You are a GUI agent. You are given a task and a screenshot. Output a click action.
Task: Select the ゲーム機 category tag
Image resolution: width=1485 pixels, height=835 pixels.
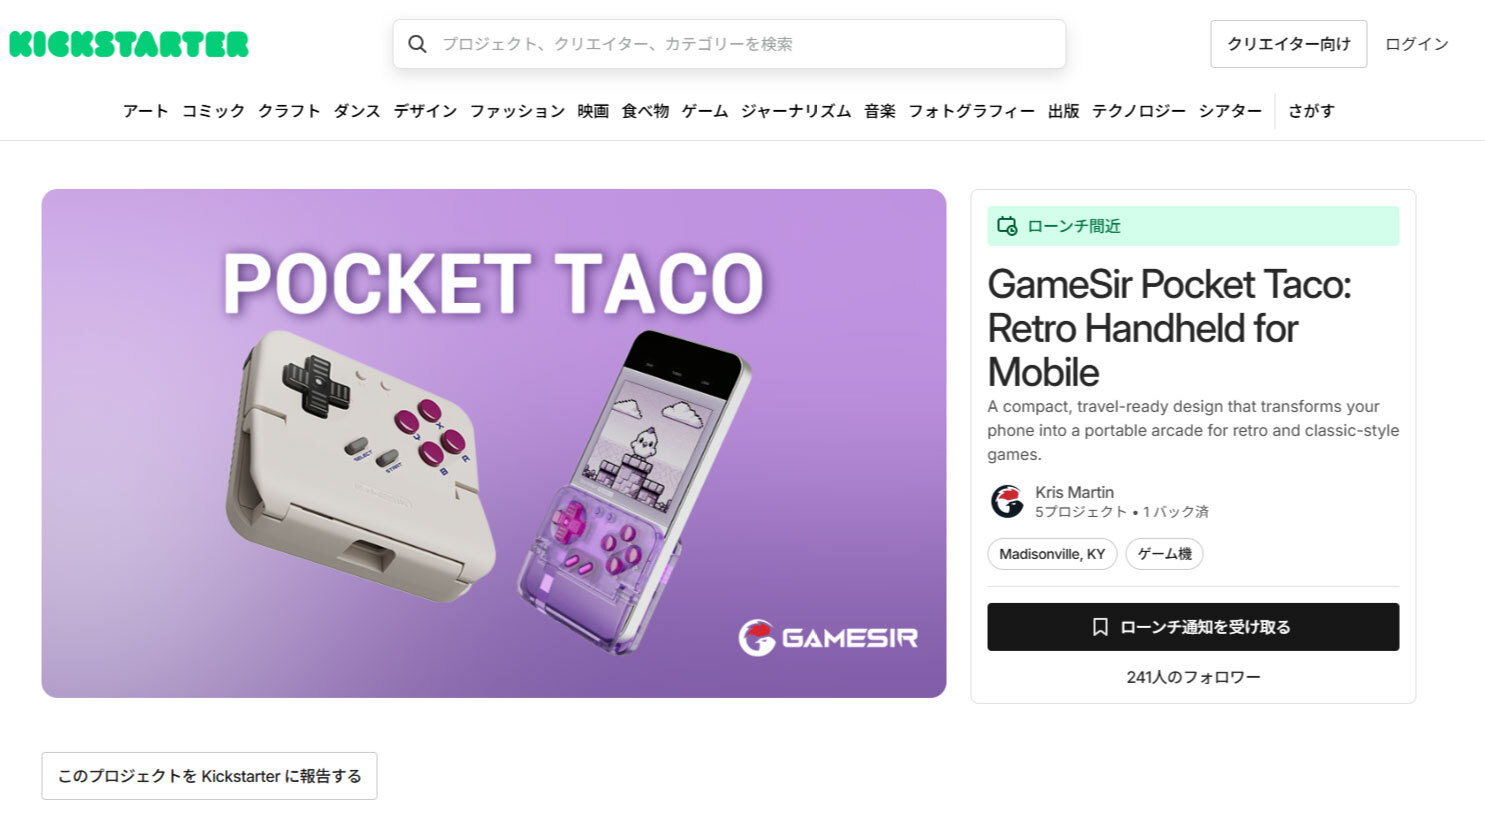coord(1164,554)
